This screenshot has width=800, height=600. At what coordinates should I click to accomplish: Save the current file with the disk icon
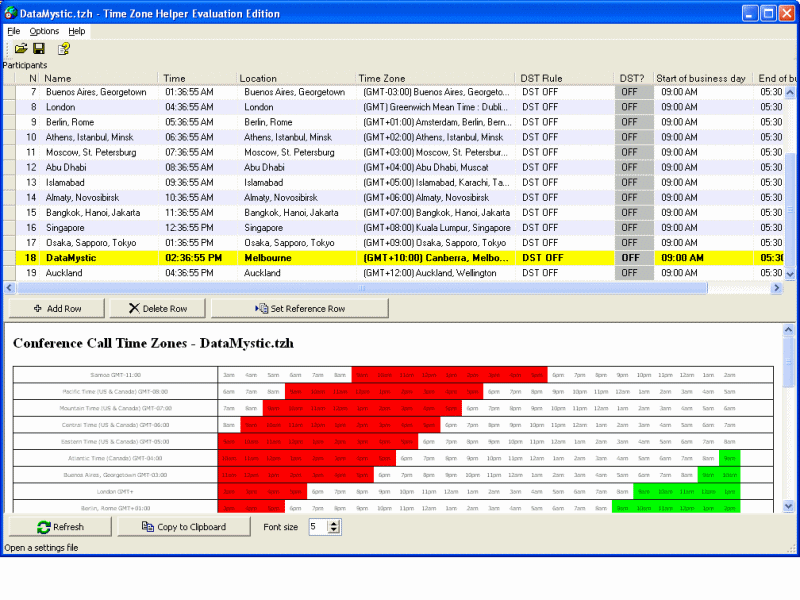coord(38,48)
